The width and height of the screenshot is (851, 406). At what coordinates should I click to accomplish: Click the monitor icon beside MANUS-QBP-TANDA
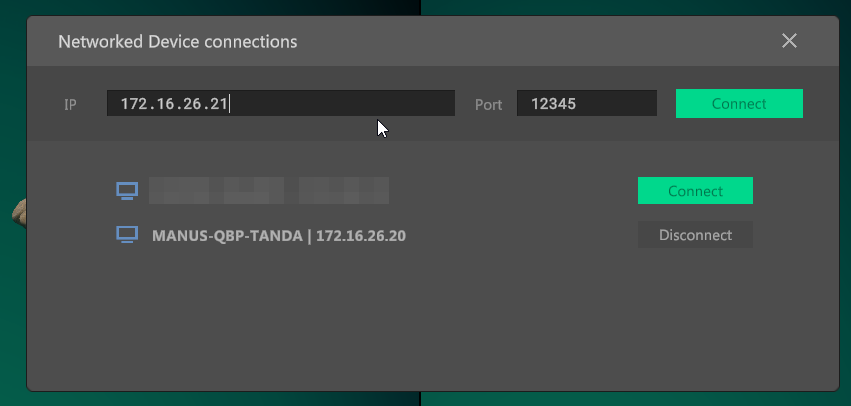tap(126, 235)
